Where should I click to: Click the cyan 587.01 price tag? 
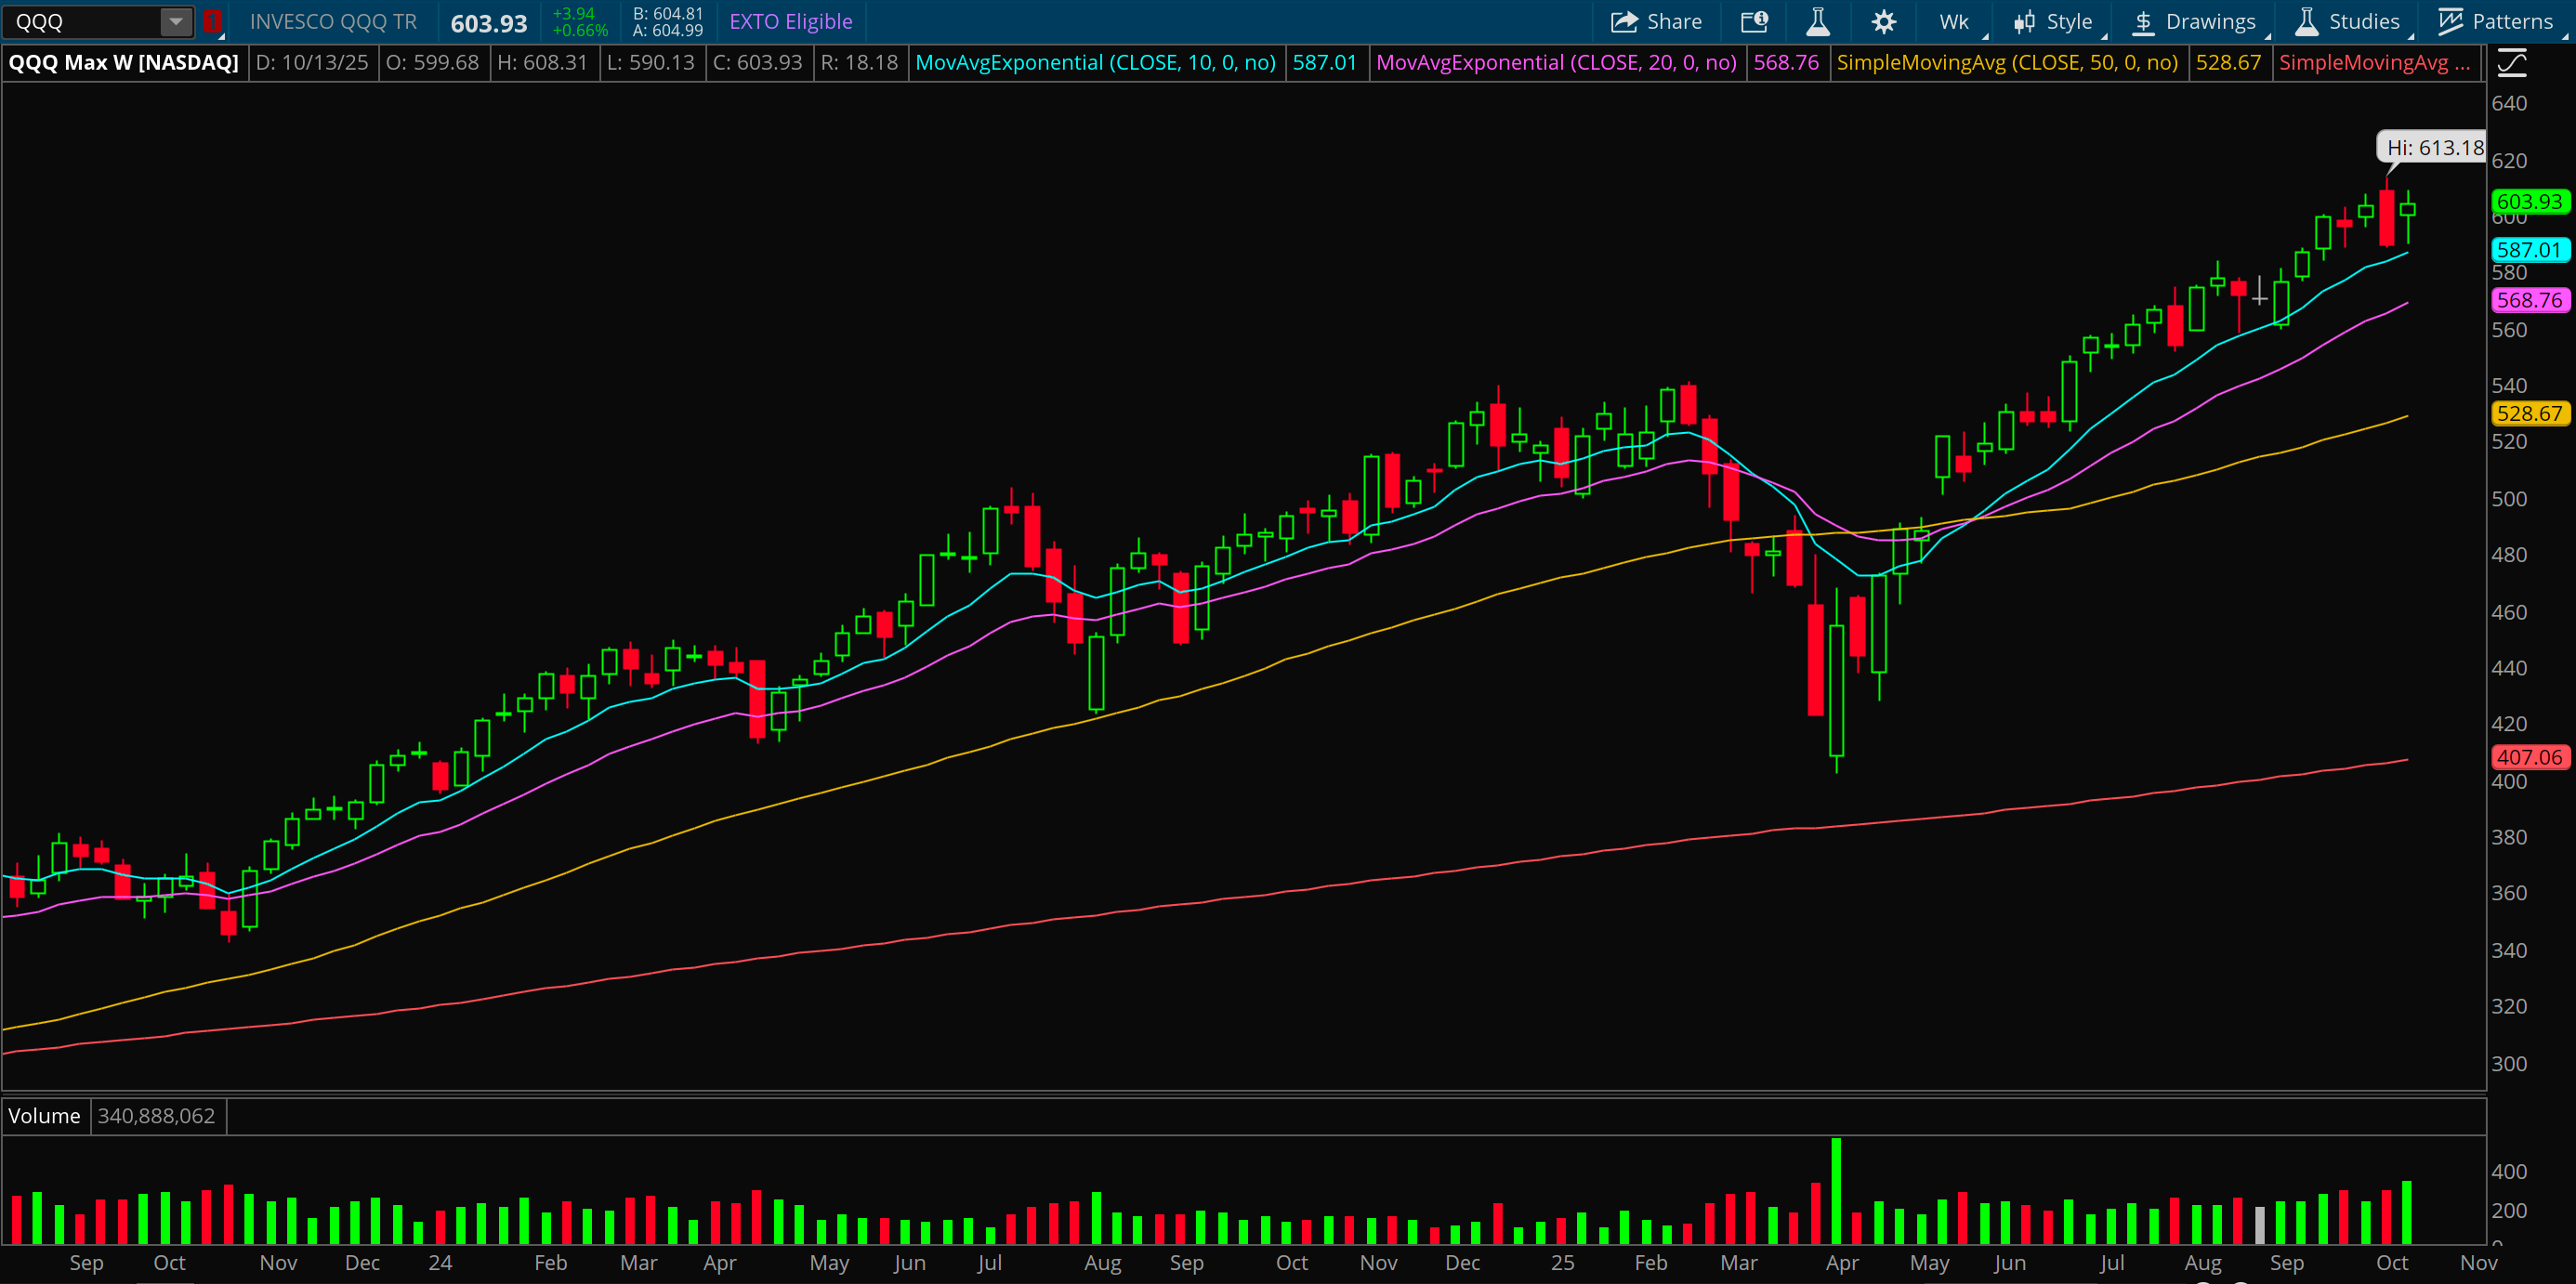pos(2528,250)
